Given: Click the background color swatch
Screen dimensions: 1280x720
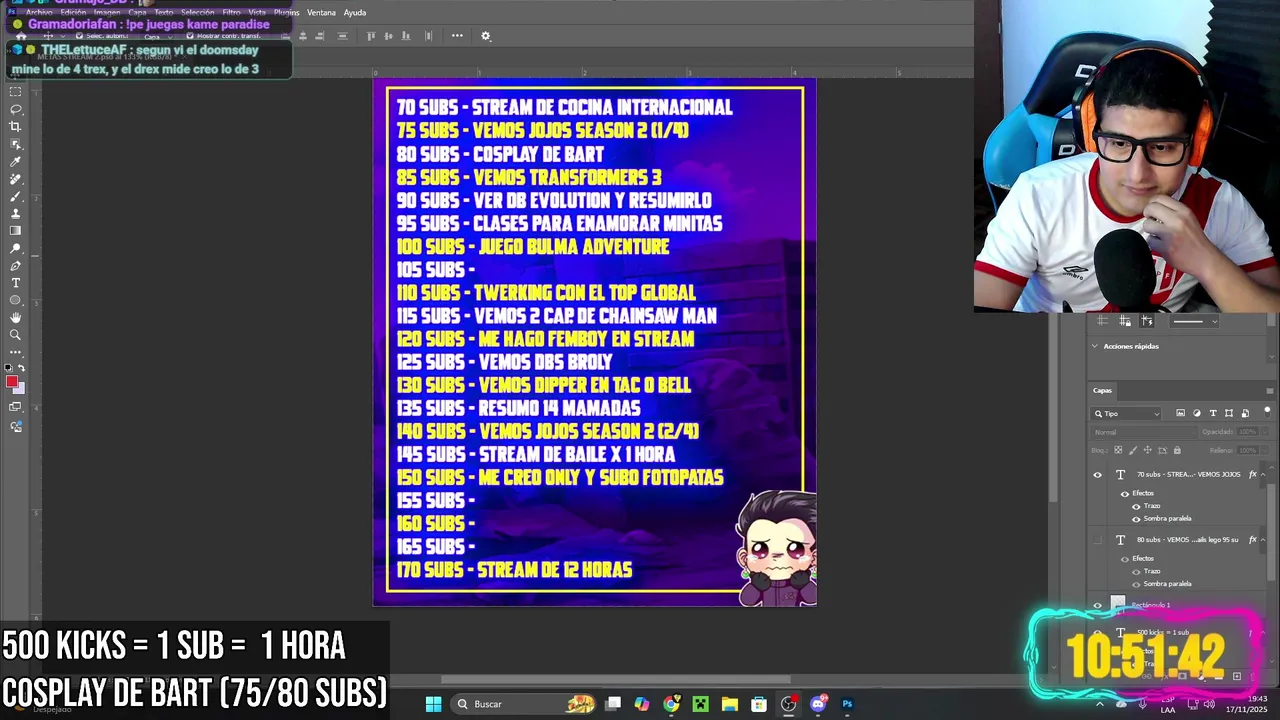Looking at the screenshot, I should click(x=20, y=388).
